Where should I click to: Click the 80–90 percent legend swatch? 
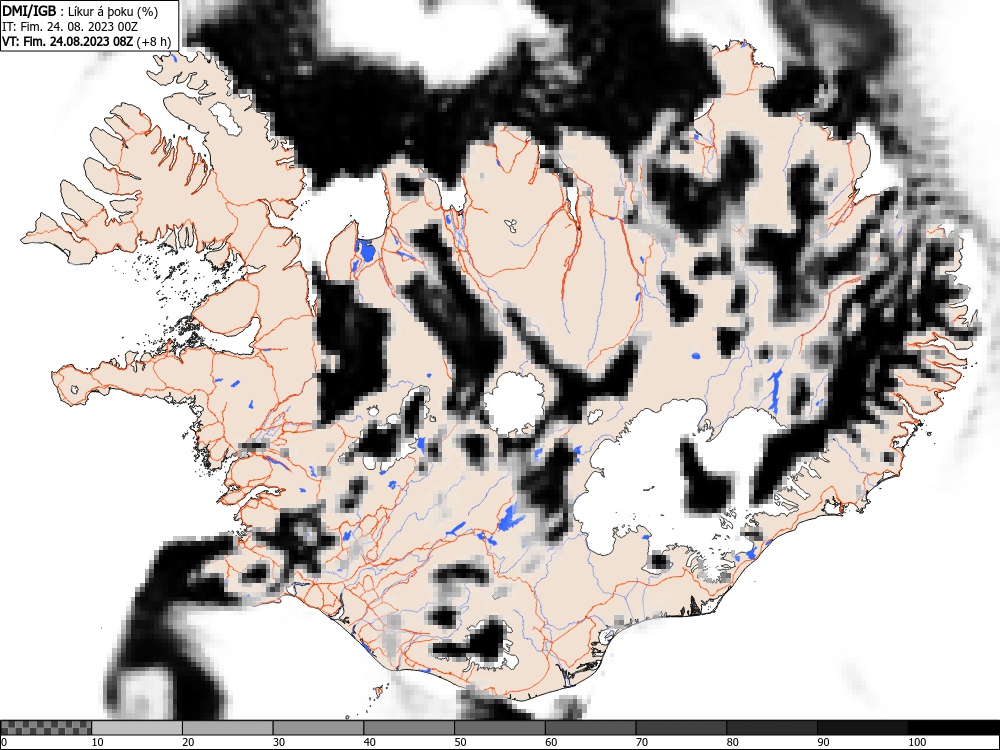click(771, 728)
